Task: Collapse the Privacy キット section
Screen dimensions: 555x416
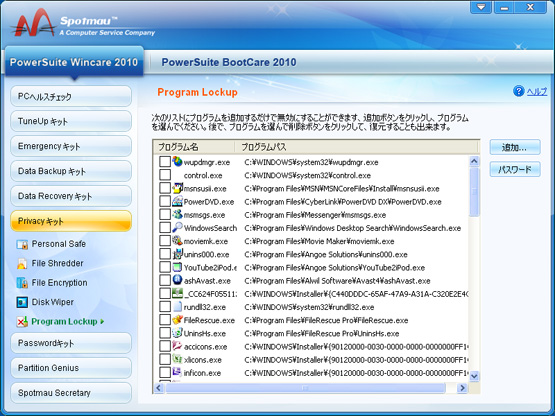Action: pos(71,221)
